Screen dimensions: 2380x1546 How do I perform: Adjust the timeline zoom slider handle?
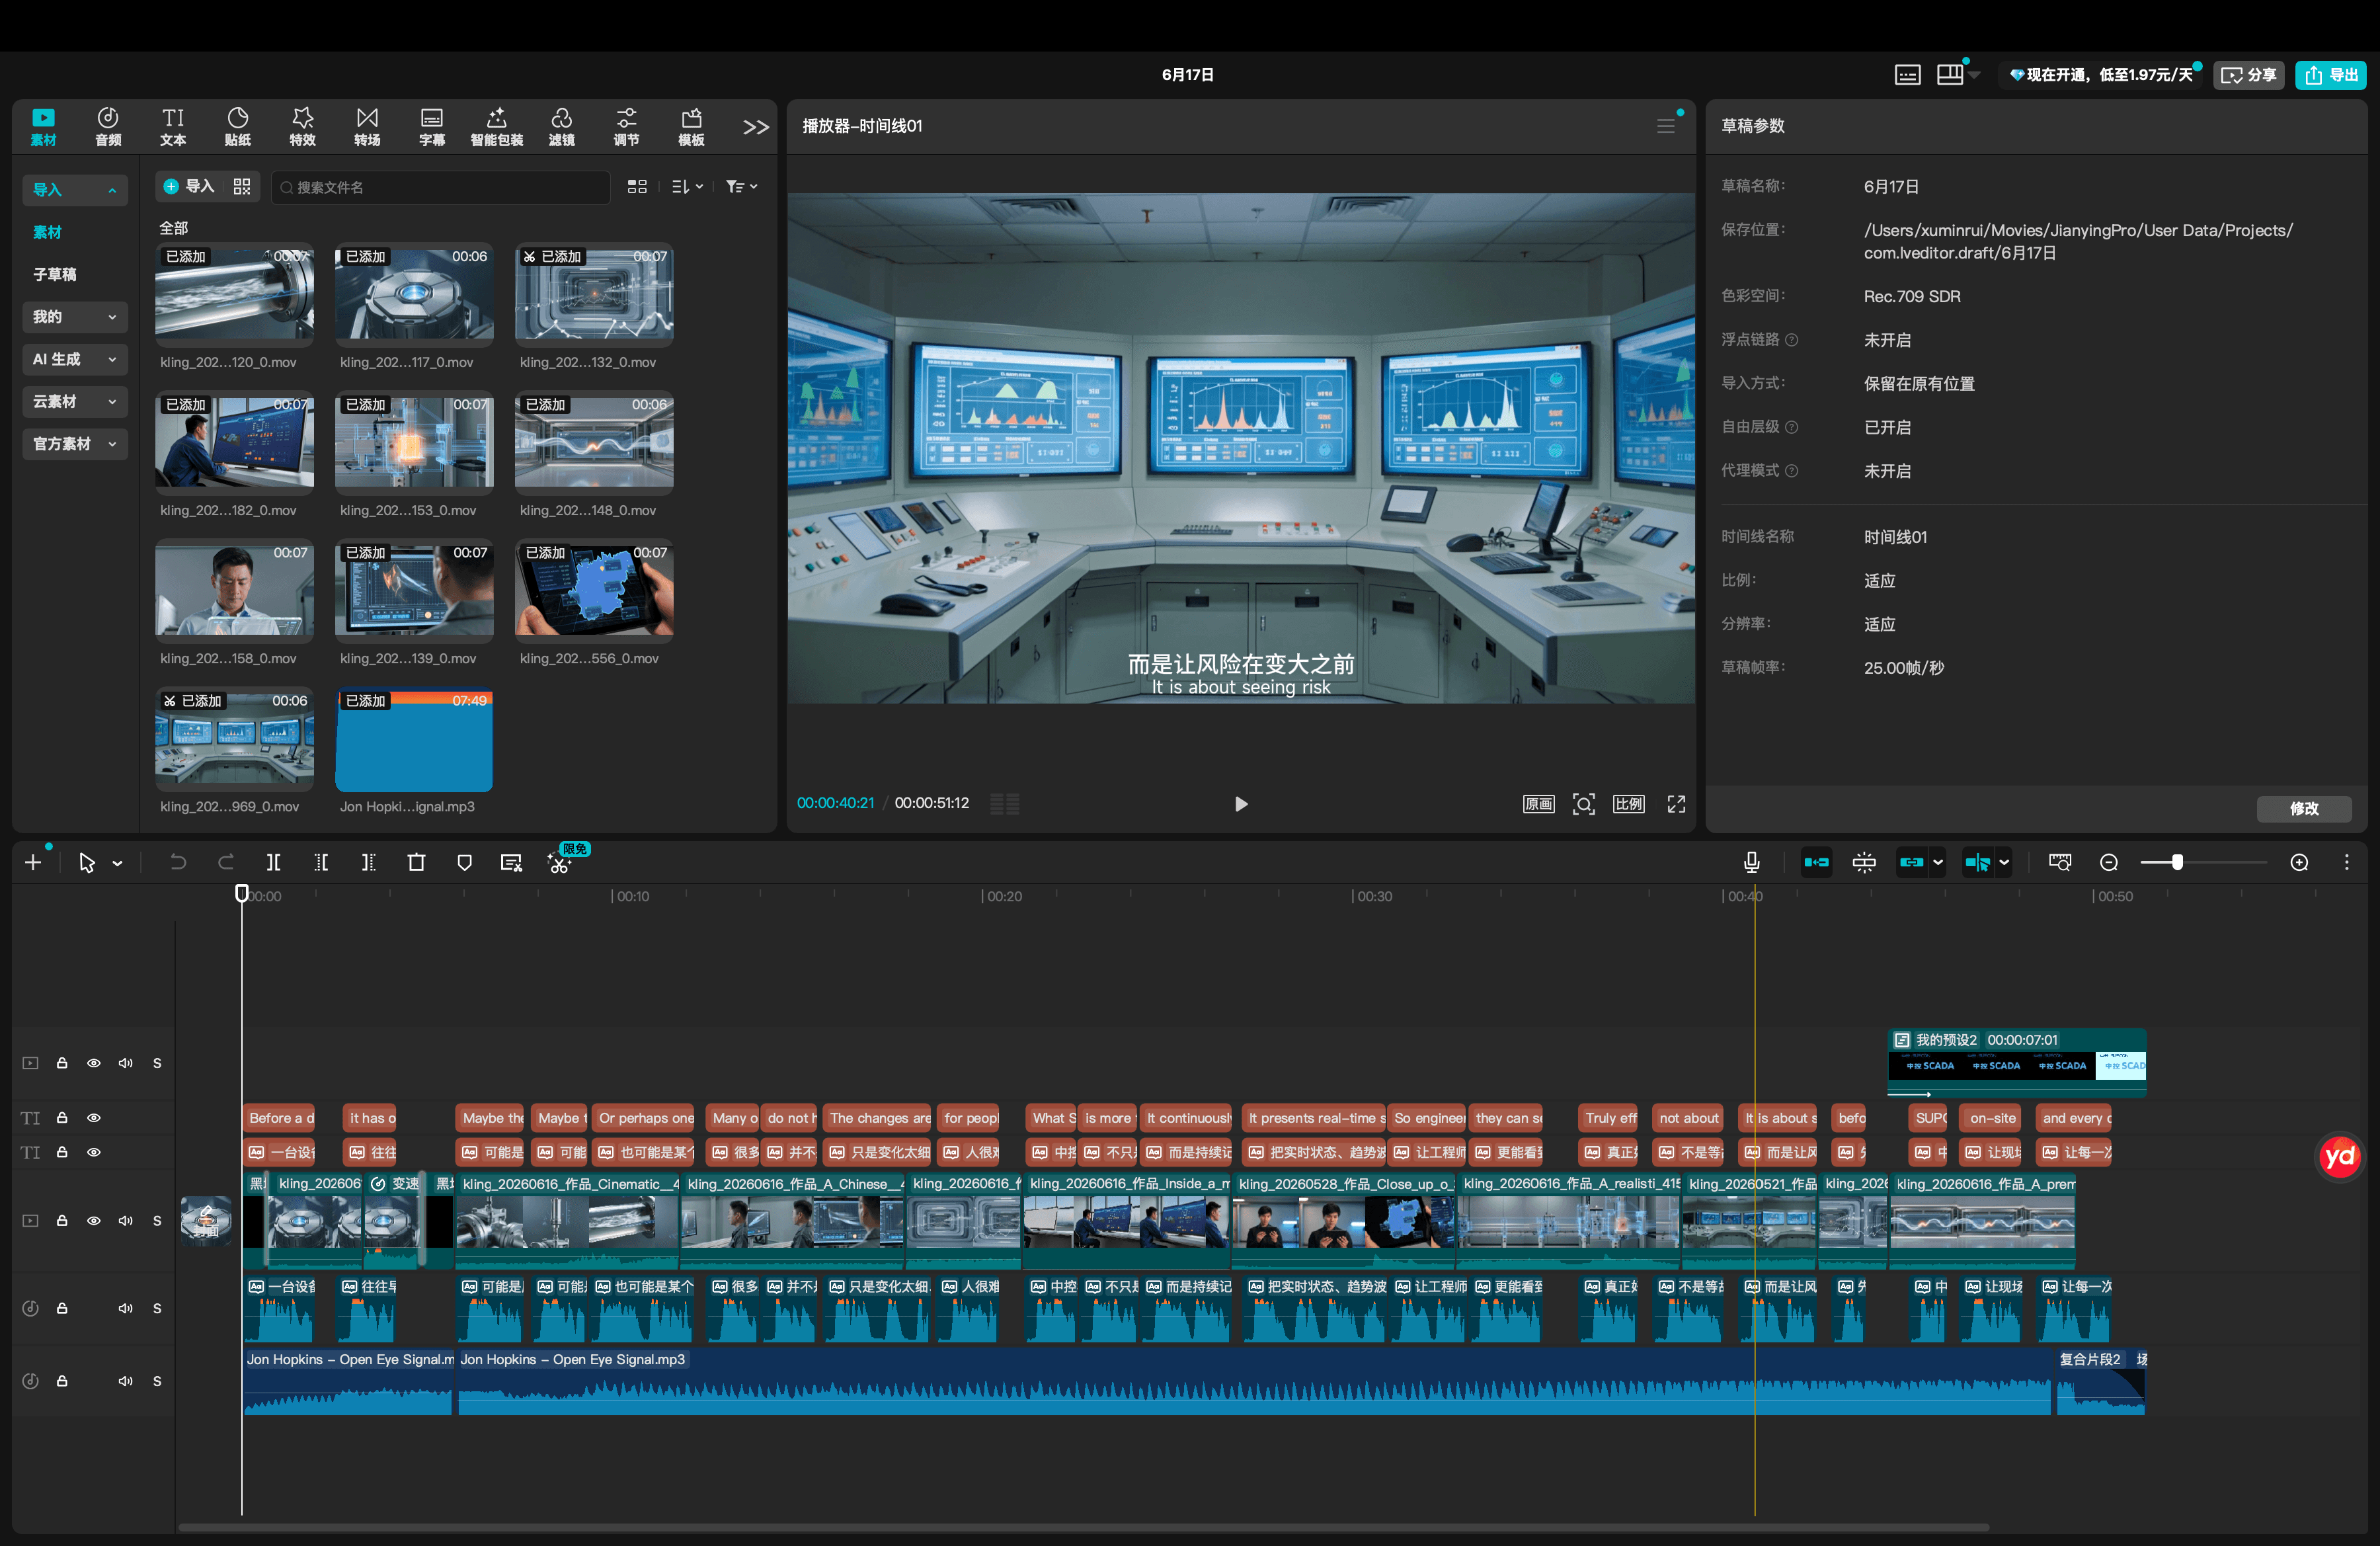(2177, 862)
